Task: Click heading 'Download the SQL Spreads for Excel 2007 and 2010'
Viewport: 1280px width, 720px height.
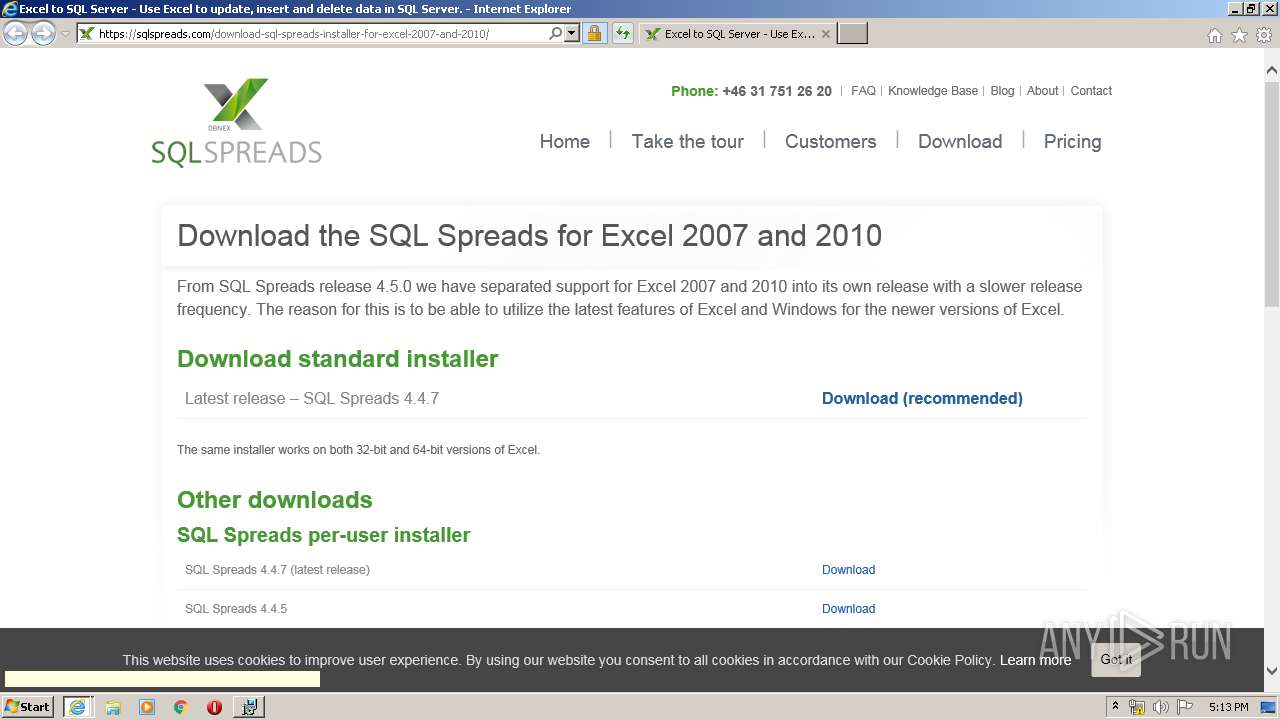Action: point(530,236)
